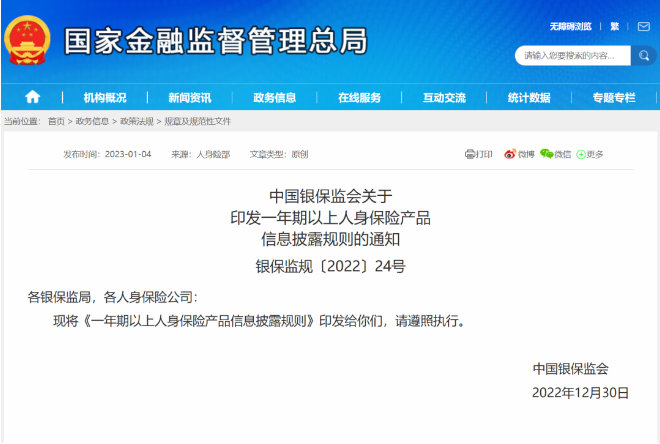Click the search magnifier button
Viewport: 660px width, 444px height.
(x=644, y=56)
